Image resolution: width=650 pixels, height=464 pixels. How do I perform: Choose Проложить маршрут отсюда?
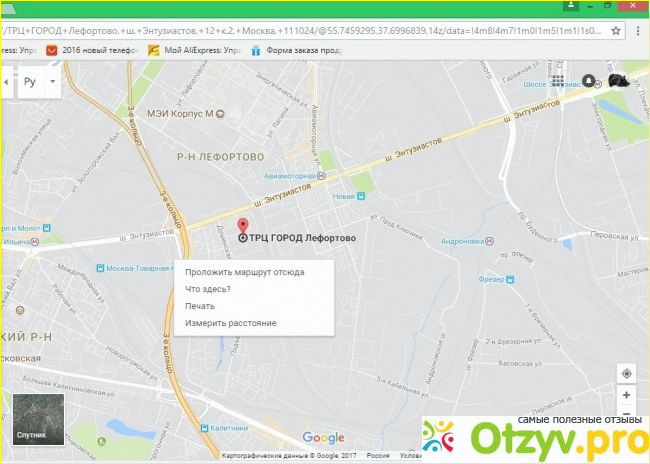coord(245,272)
